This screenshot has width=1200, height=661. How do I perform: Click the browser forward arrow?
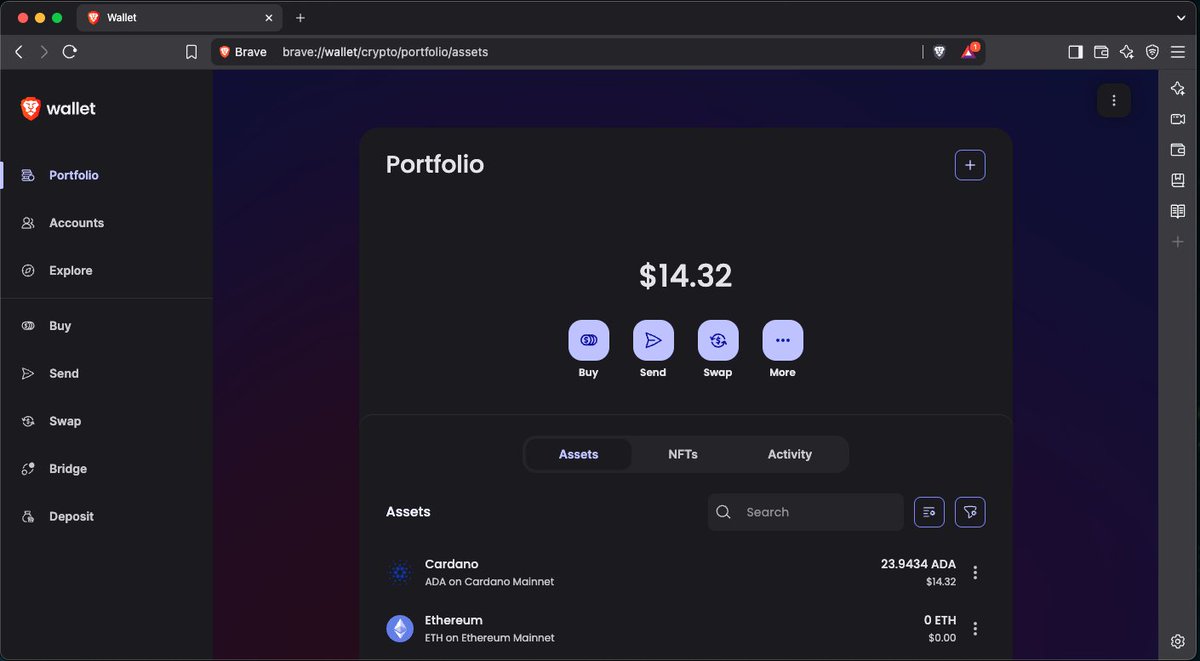tap(44, 52)
